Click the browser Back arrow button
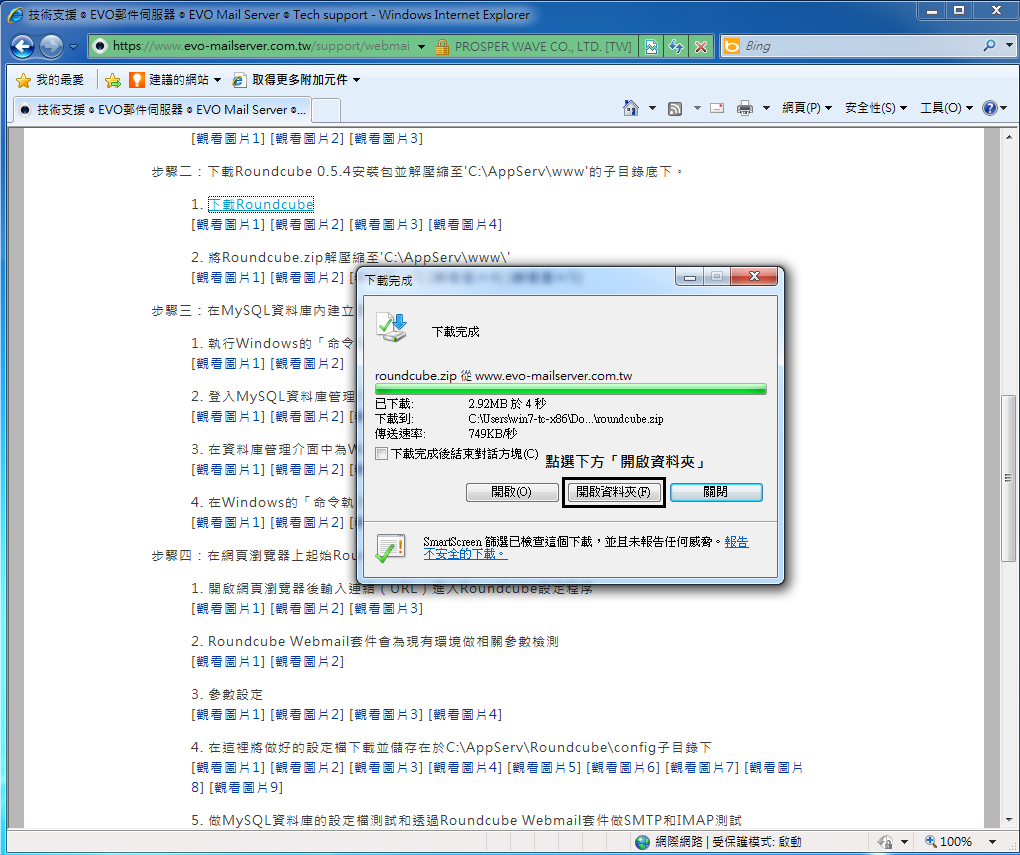Image resolution: width=1020 pixels, height=855 pixels. (22, 46)
